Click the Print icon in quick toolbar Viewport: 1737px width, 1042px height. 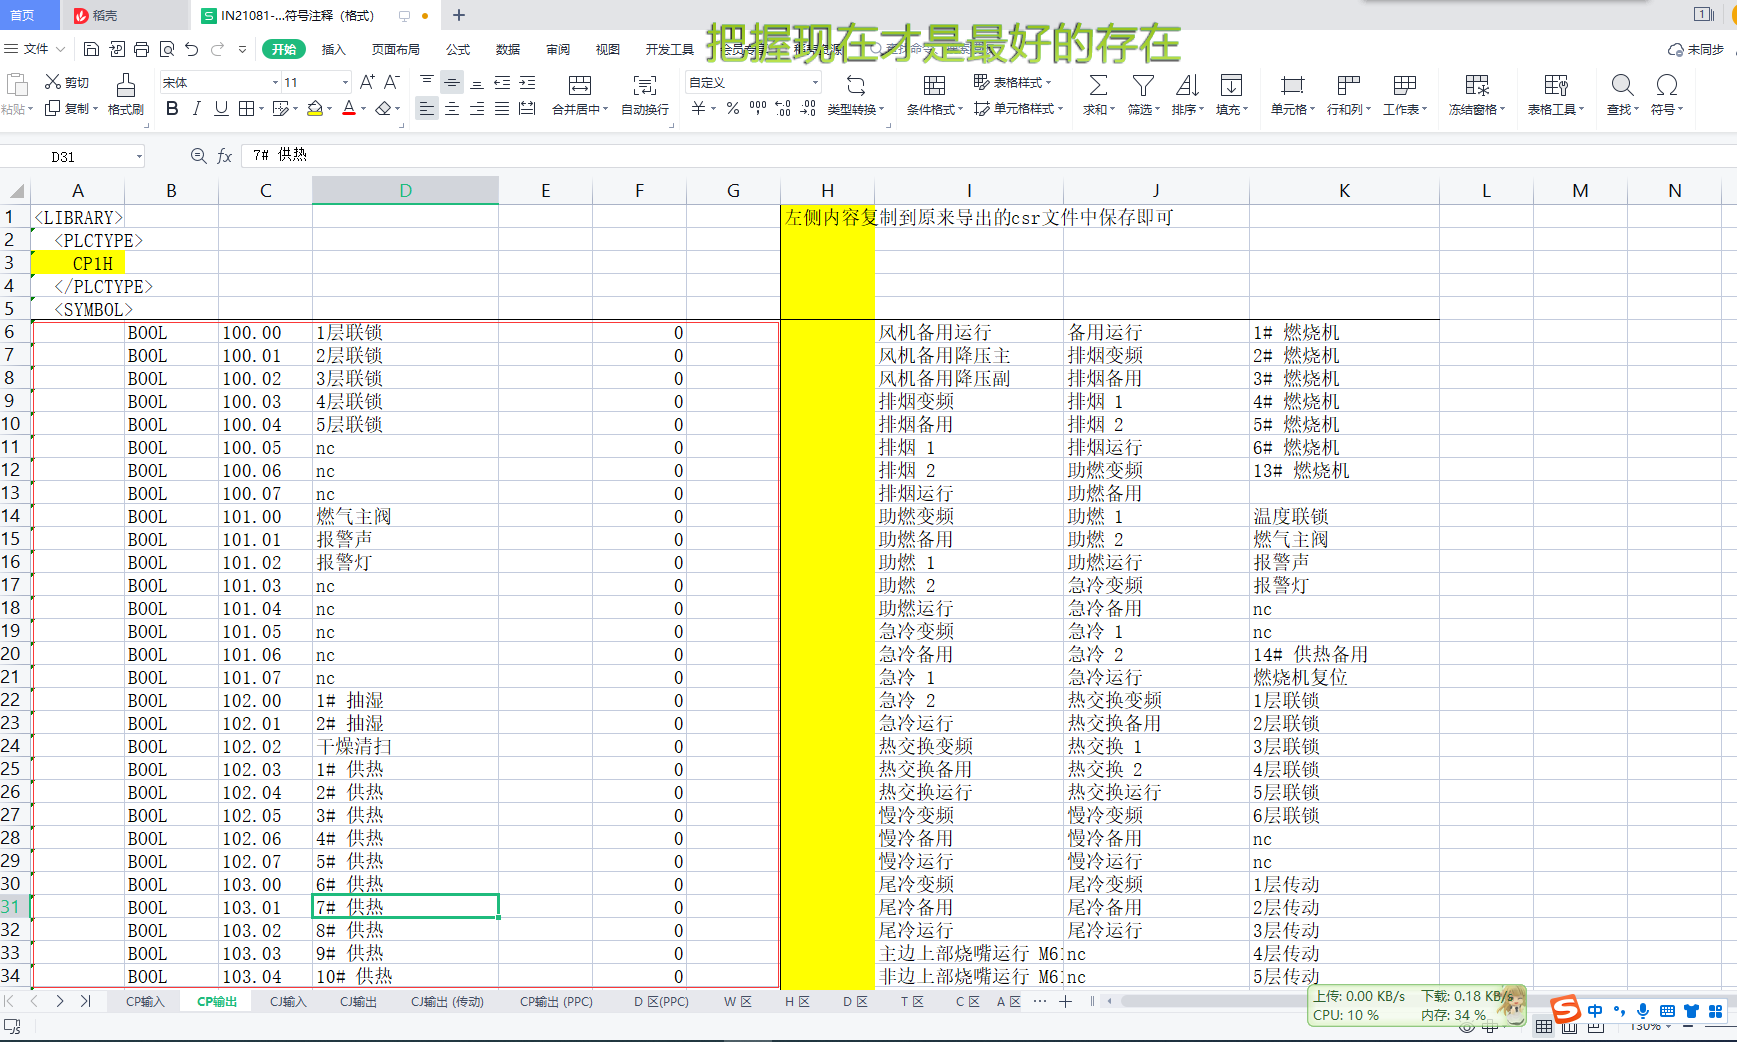point(141,49)
